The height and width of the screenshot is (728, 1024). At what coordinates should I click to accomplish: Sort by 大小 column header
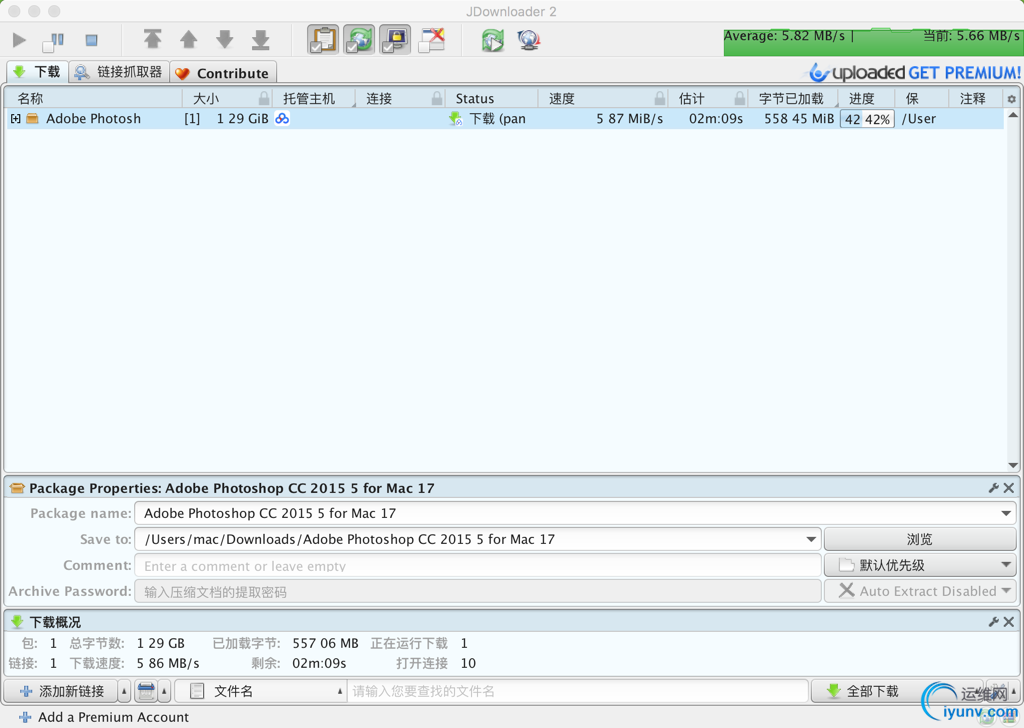coord(227,99)
